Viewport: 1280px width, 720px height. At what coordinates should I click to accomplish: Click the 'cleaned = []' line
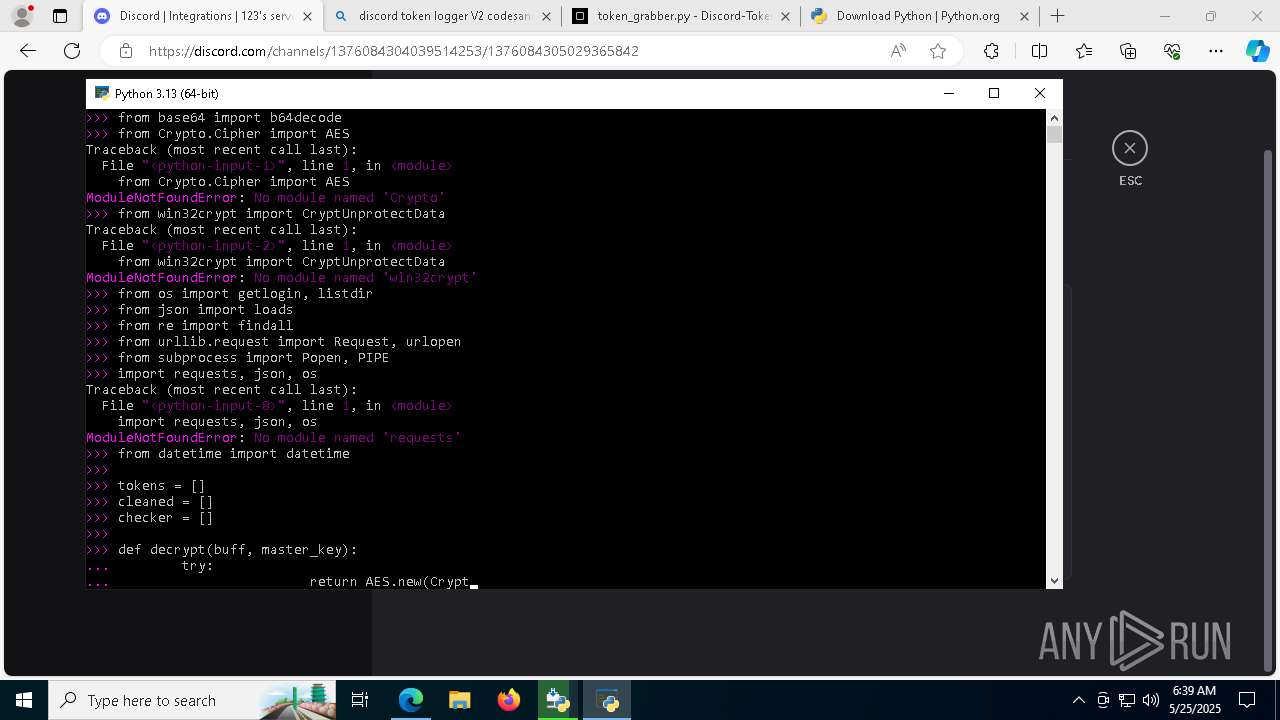[x=165, y=502]
